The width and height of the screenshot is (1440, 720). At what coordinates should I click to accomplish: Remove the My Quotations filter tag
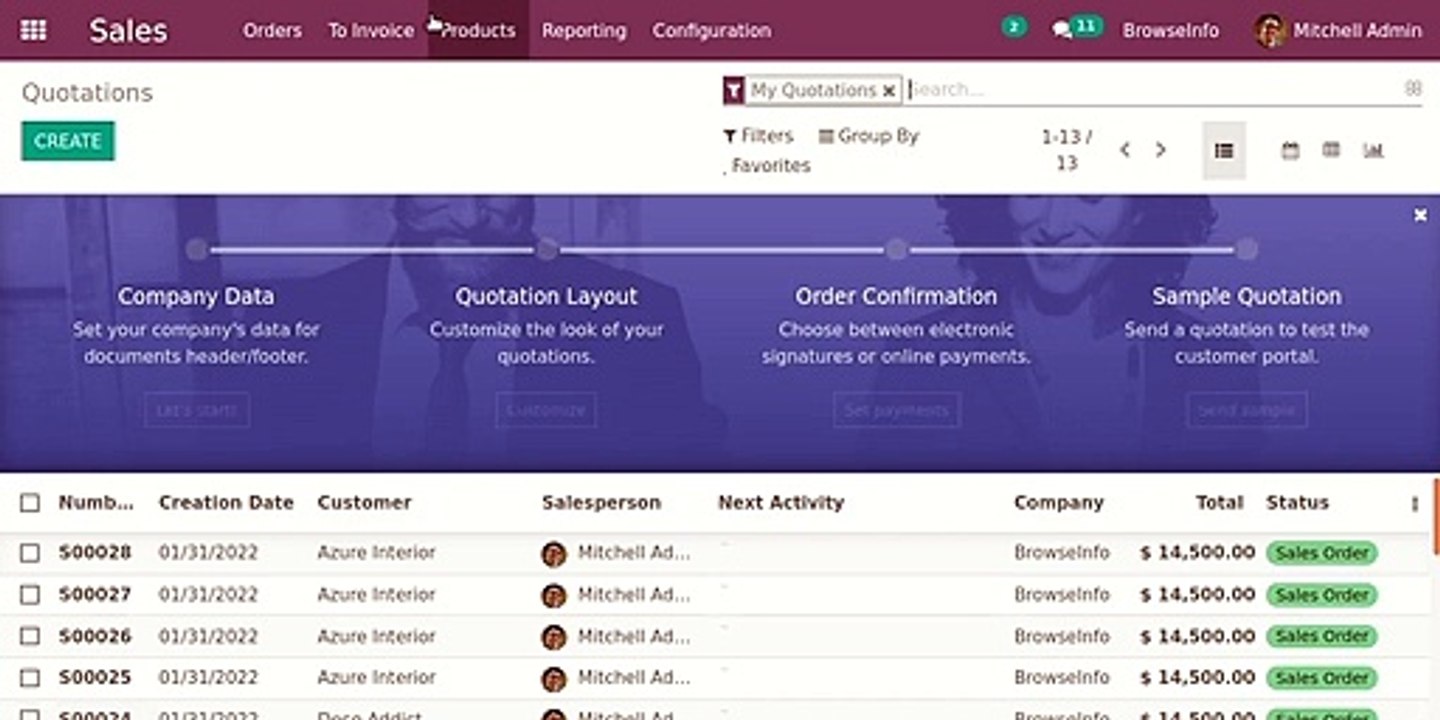coord(889,91)
